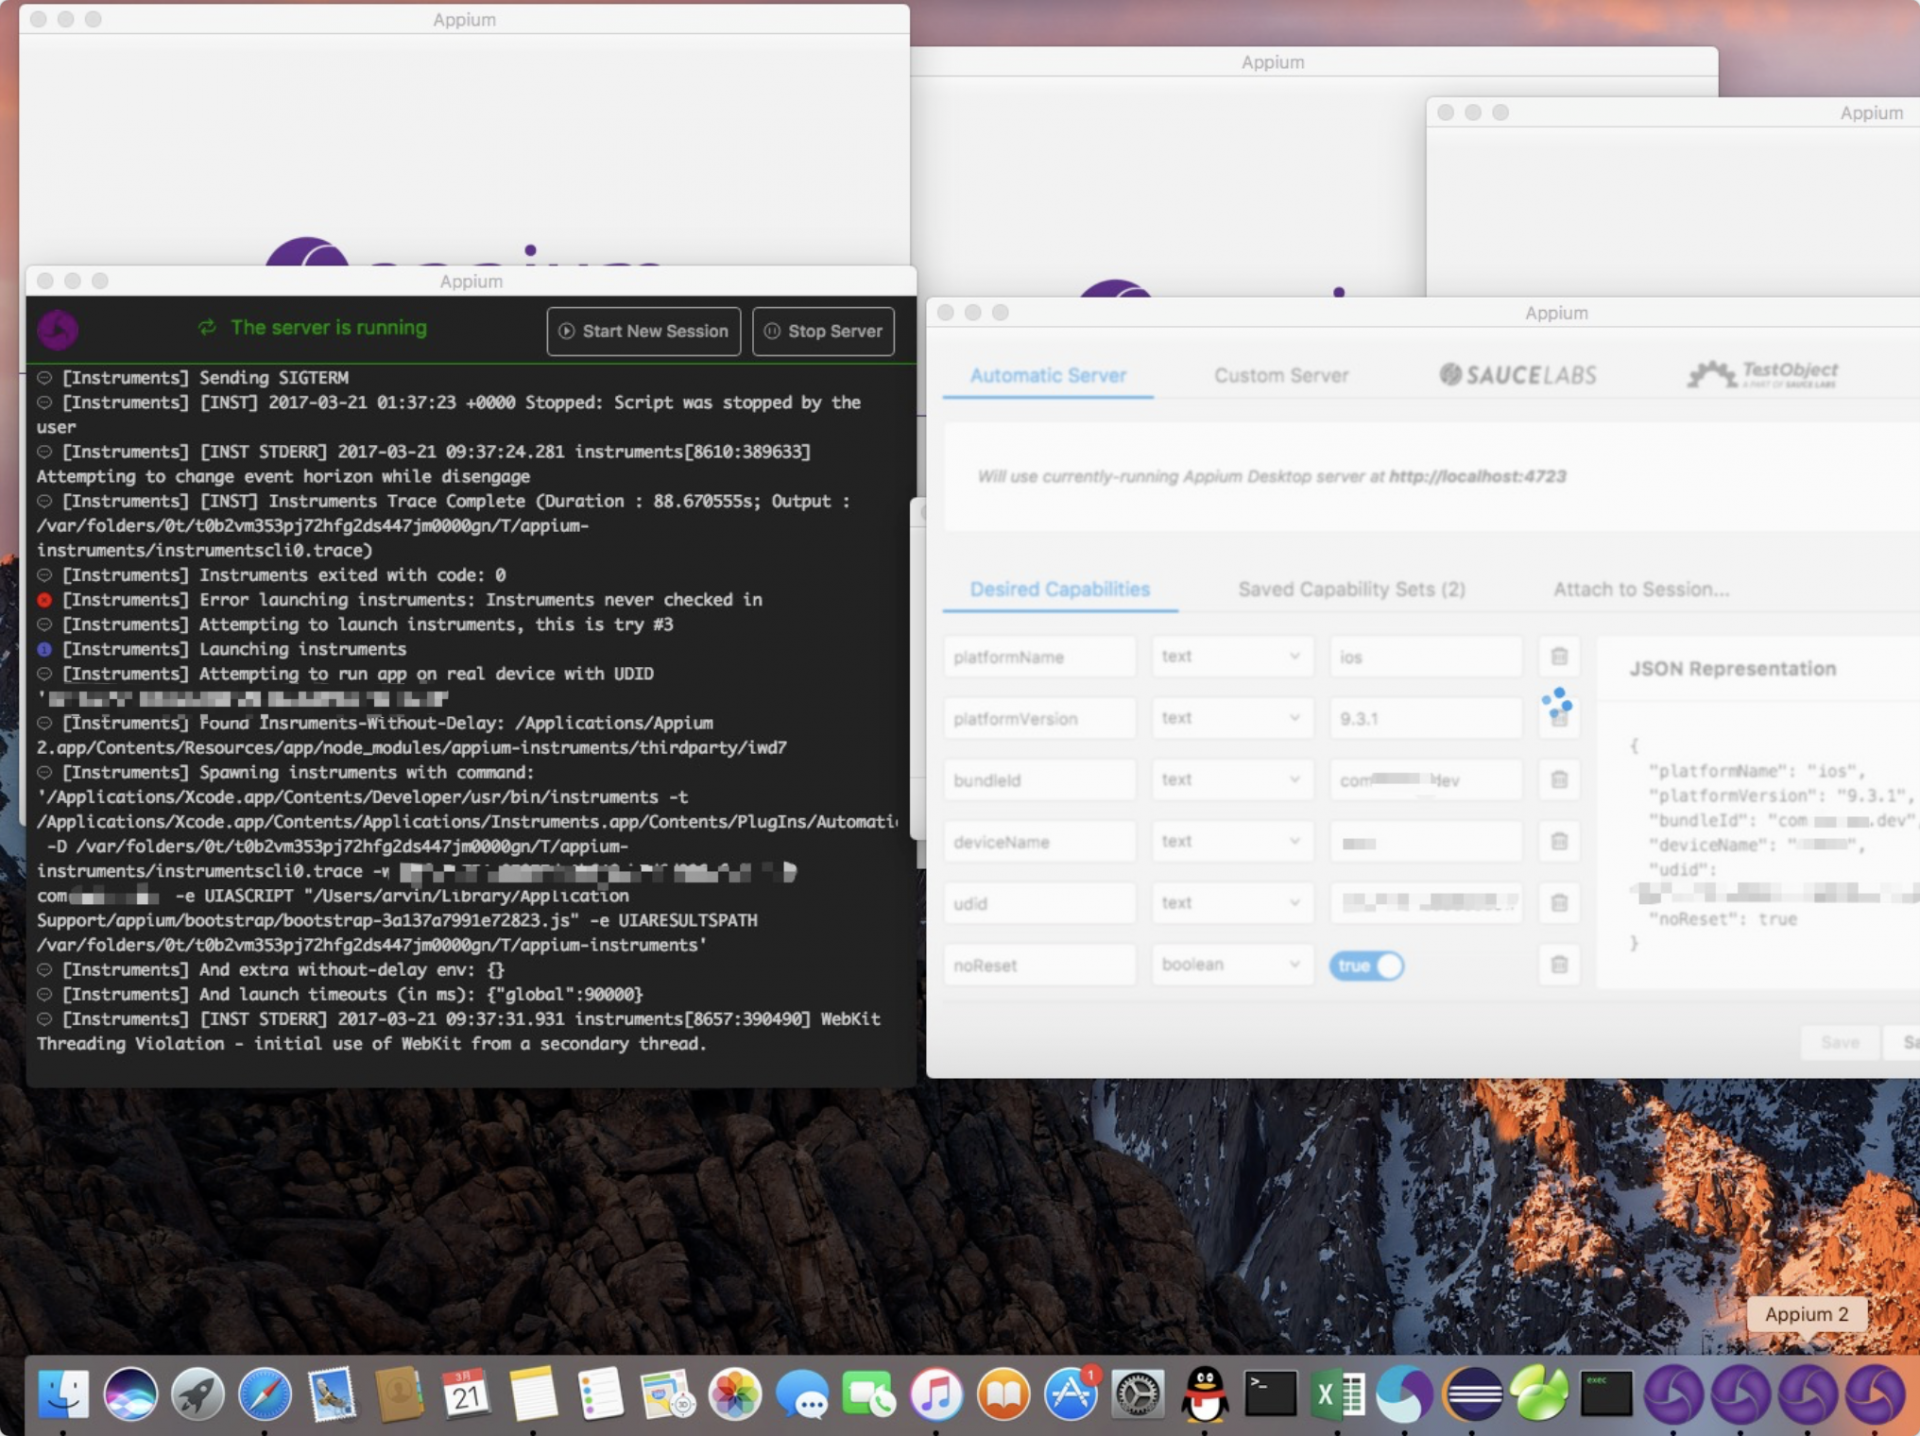Select the Sauce Labs tab
This screenshot has width=1920, height=1436.
[x=1517, y=375]
